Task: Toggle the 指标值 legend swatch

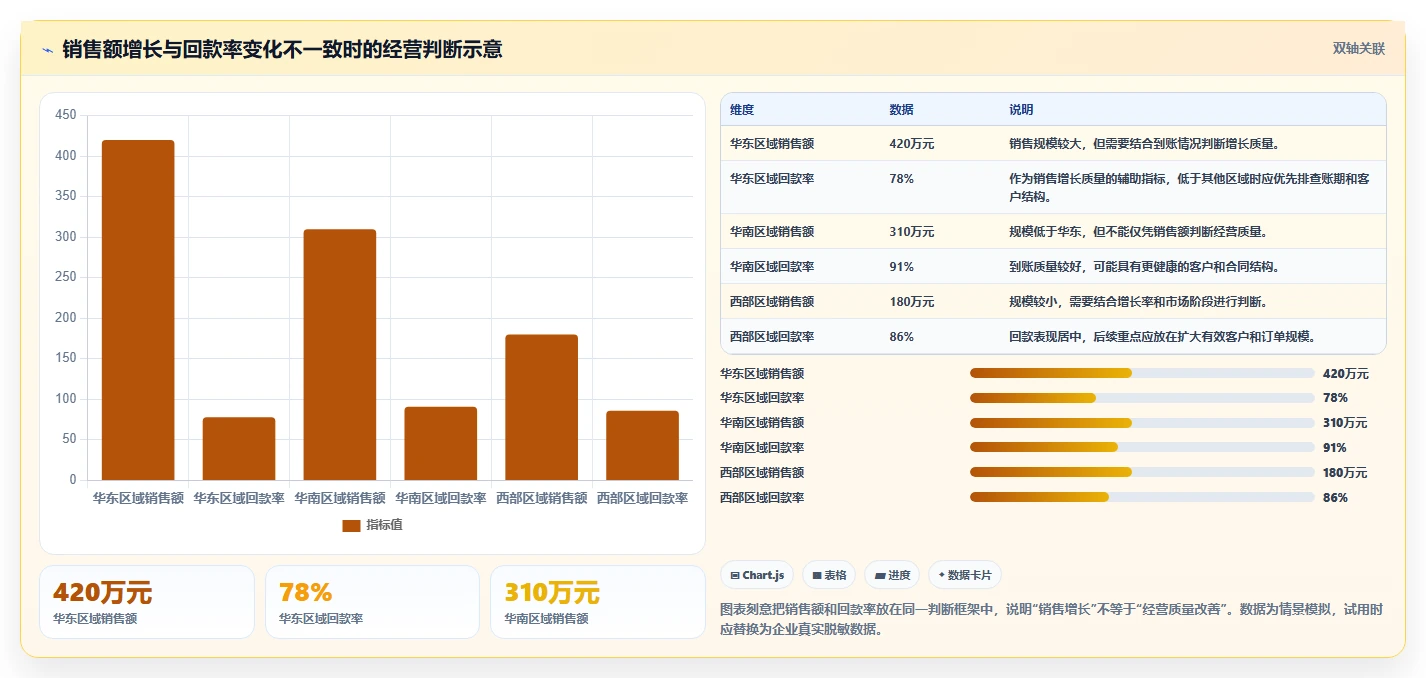Action: pyautogui.click(x=351, y=525)
